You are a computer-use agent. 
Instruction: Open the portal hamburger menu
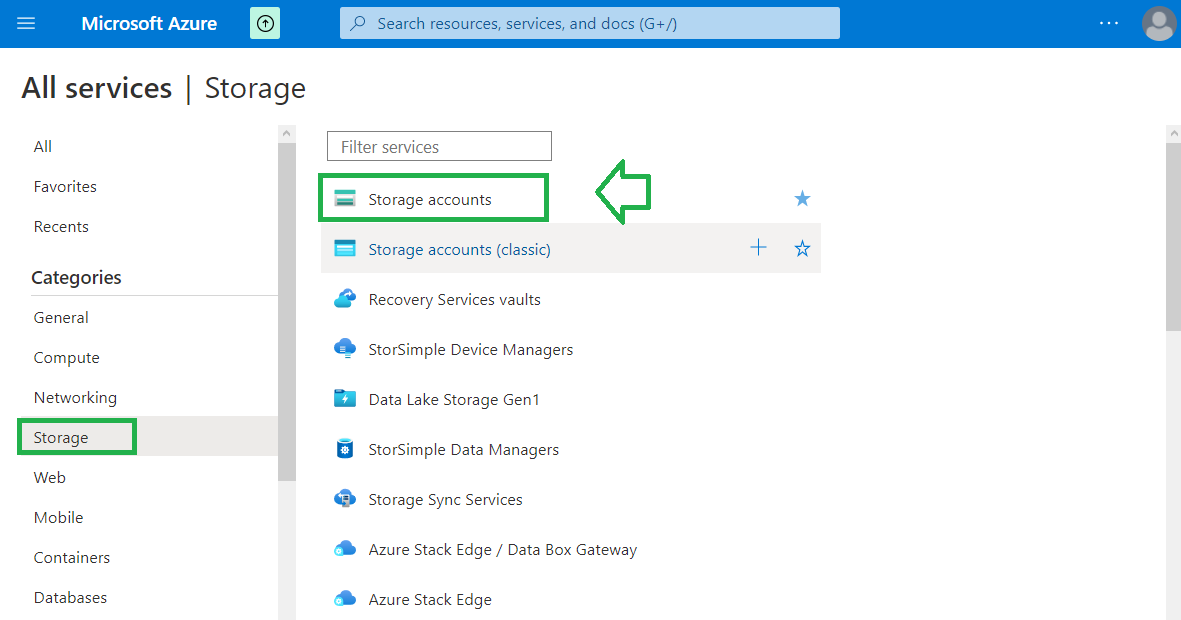(x=26, y=23)
